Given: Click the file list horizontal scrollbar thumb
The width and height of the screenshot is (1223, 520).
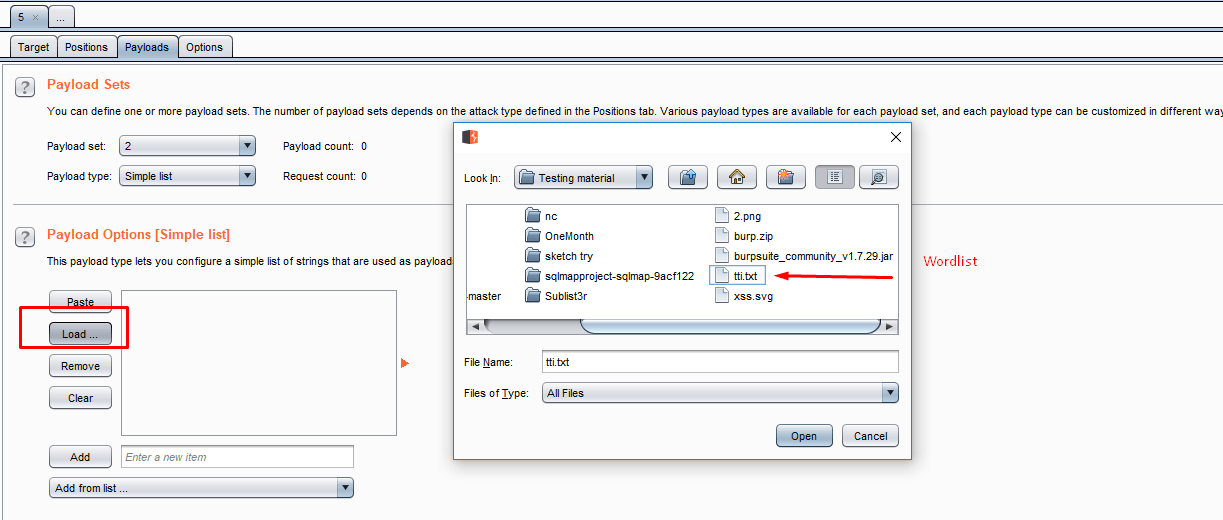Looking at the screenshot, I should tap(730, 326).
